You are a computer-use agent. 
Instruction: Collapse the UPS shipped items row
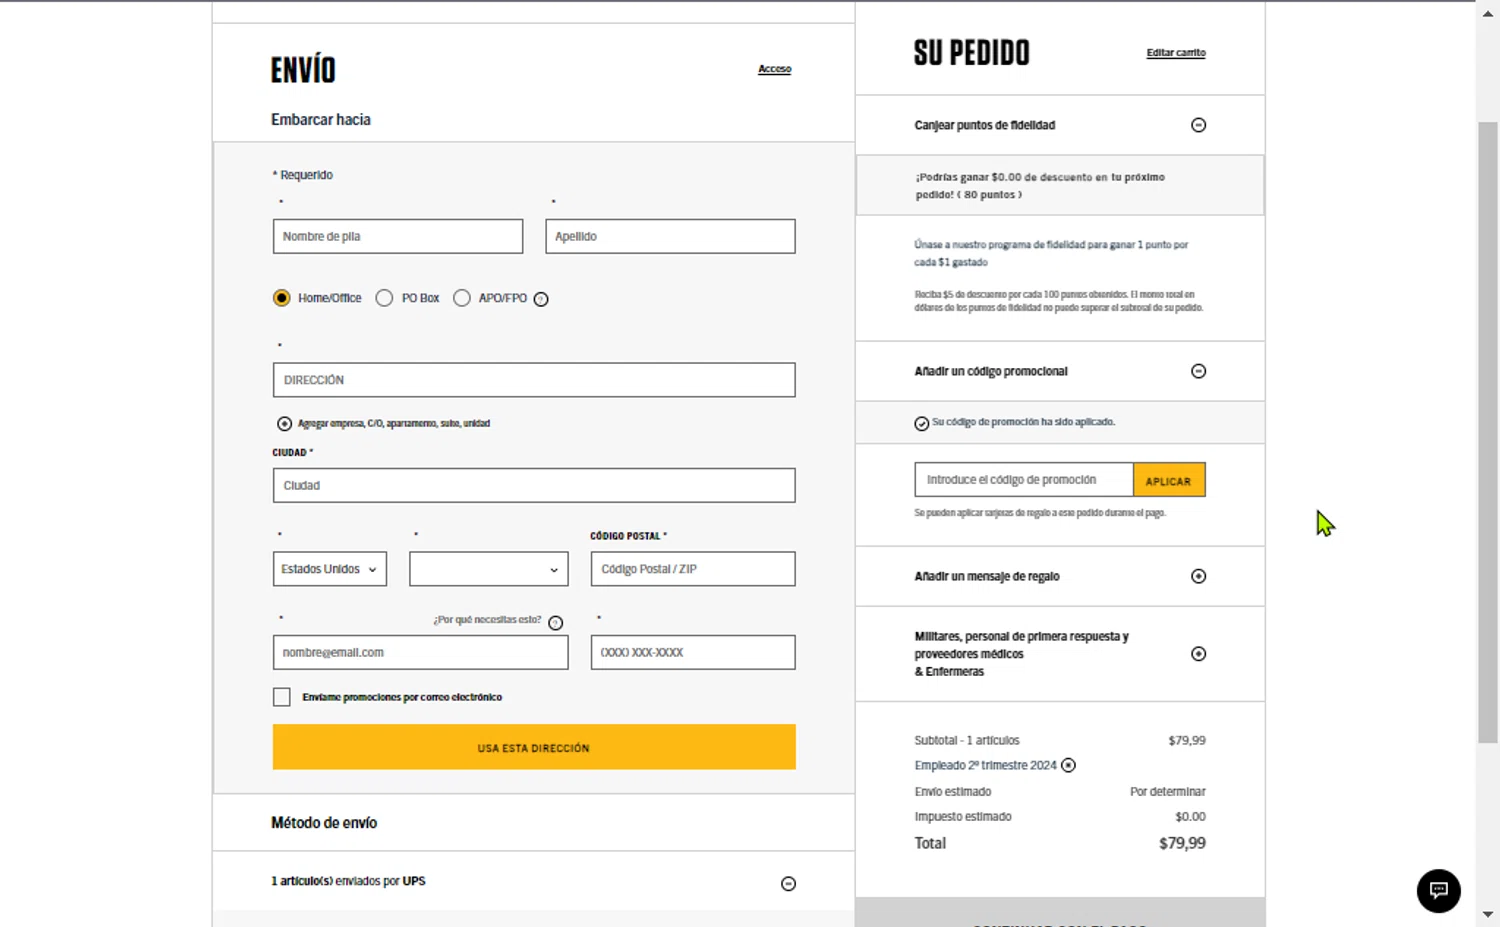click(x=788, y=884)
